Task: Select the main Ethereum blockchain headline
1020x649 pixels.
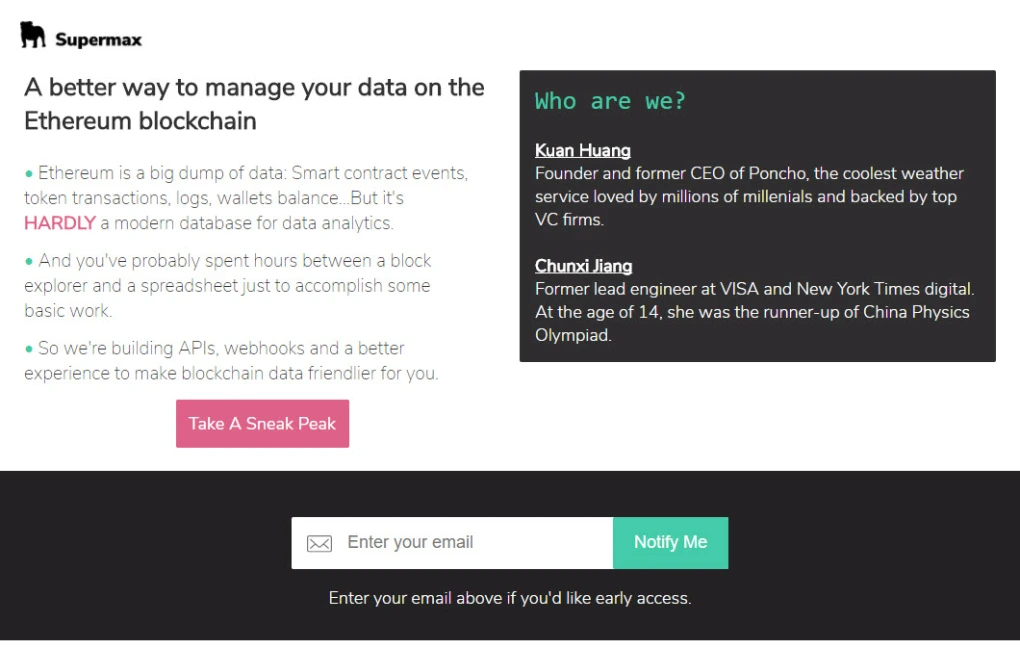Action: (254, 104)
